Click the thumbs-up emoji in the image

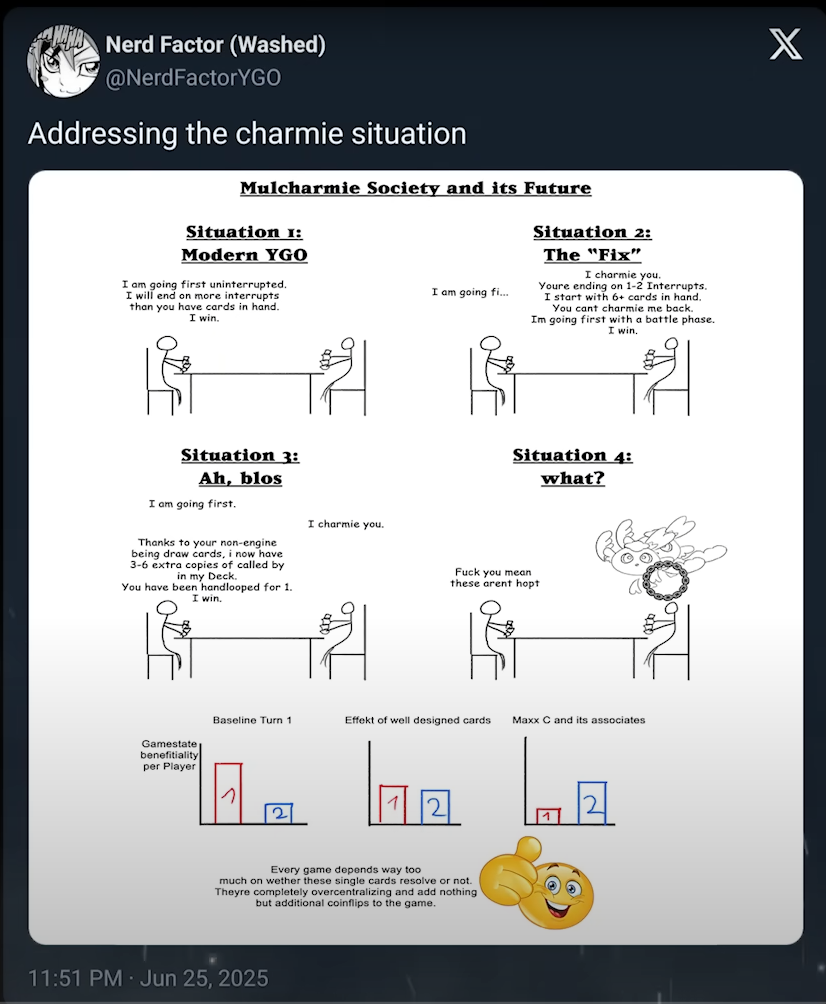[x=537, y=882]
